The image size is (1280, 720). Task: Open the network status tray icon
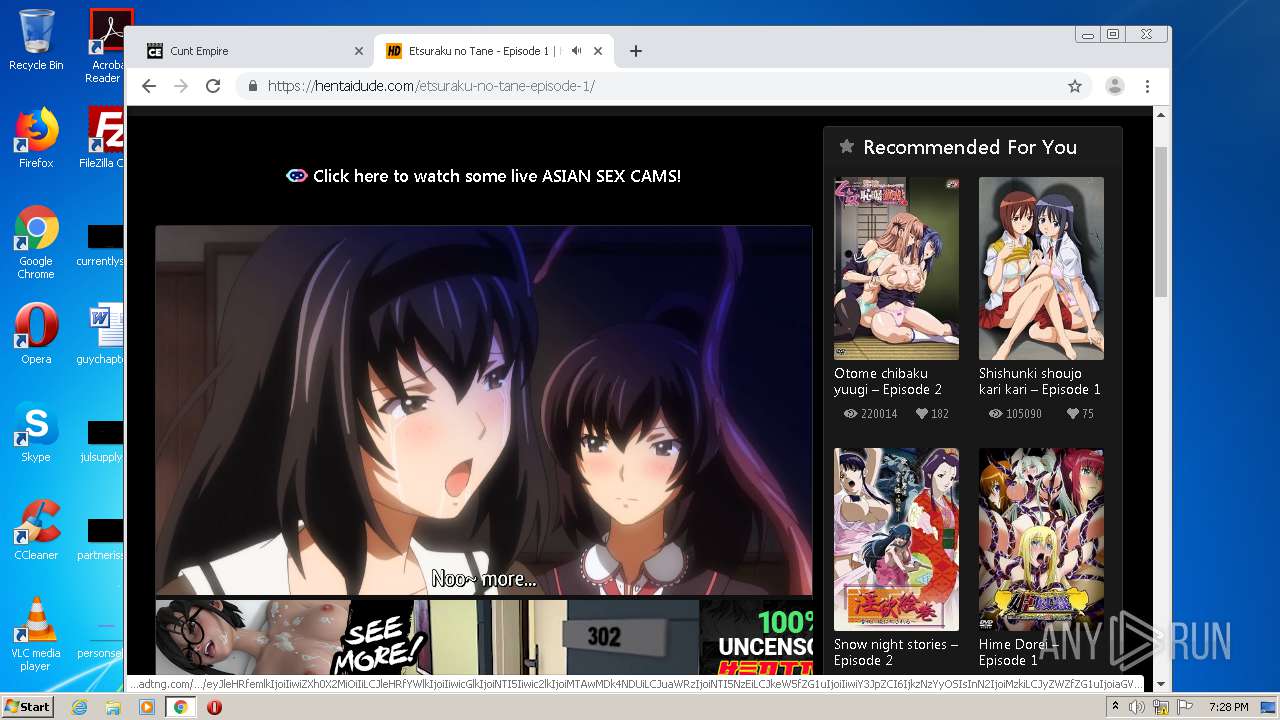coord(1161,707)
